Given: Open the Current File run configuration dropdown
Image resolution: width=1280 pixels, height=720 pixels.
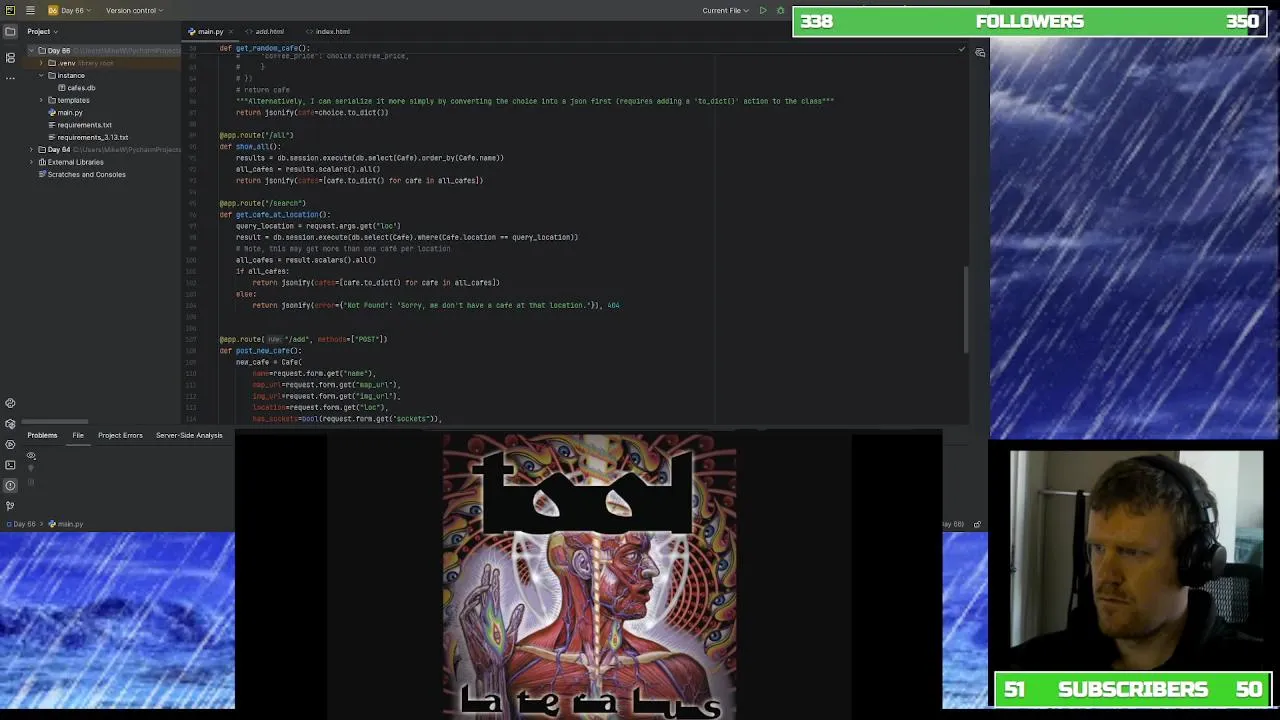Looking at the screenshot, I should [725, 10].
